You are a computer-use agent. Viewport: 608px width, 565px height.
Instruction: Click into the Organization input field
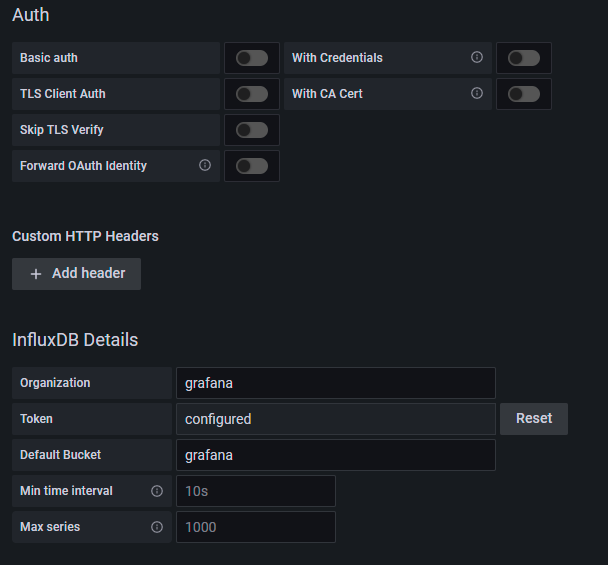point(335,383)
